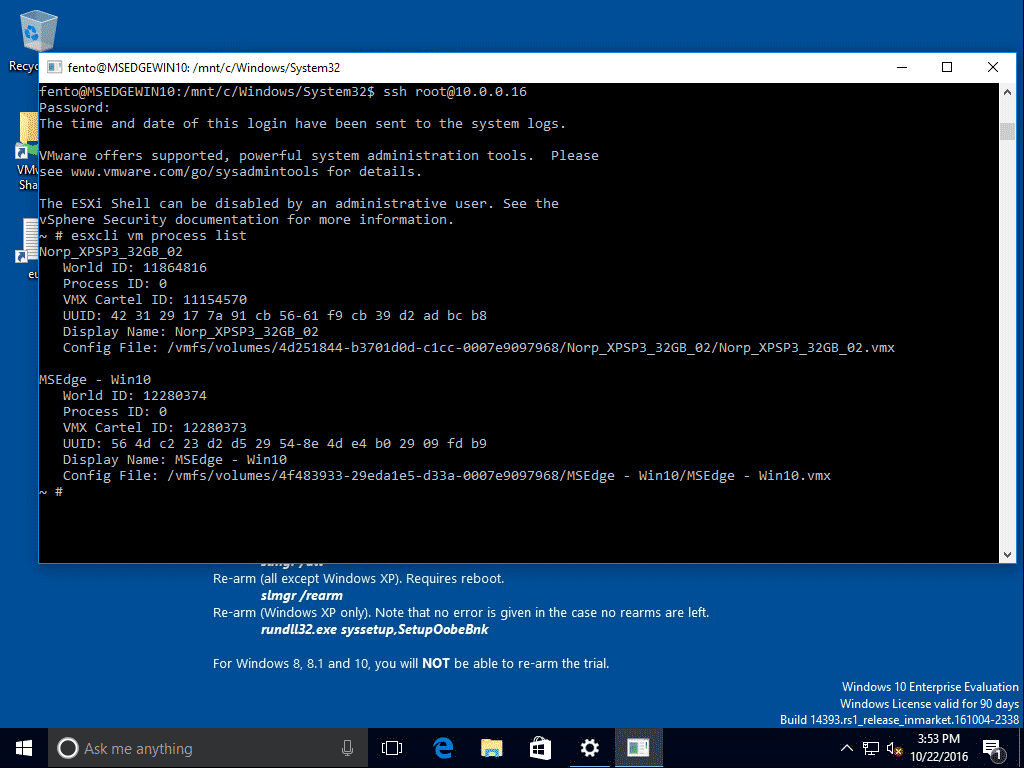
Task: Open the clock showing 3:53 PM
Action: pyautogui.click(x=938, y=748)
